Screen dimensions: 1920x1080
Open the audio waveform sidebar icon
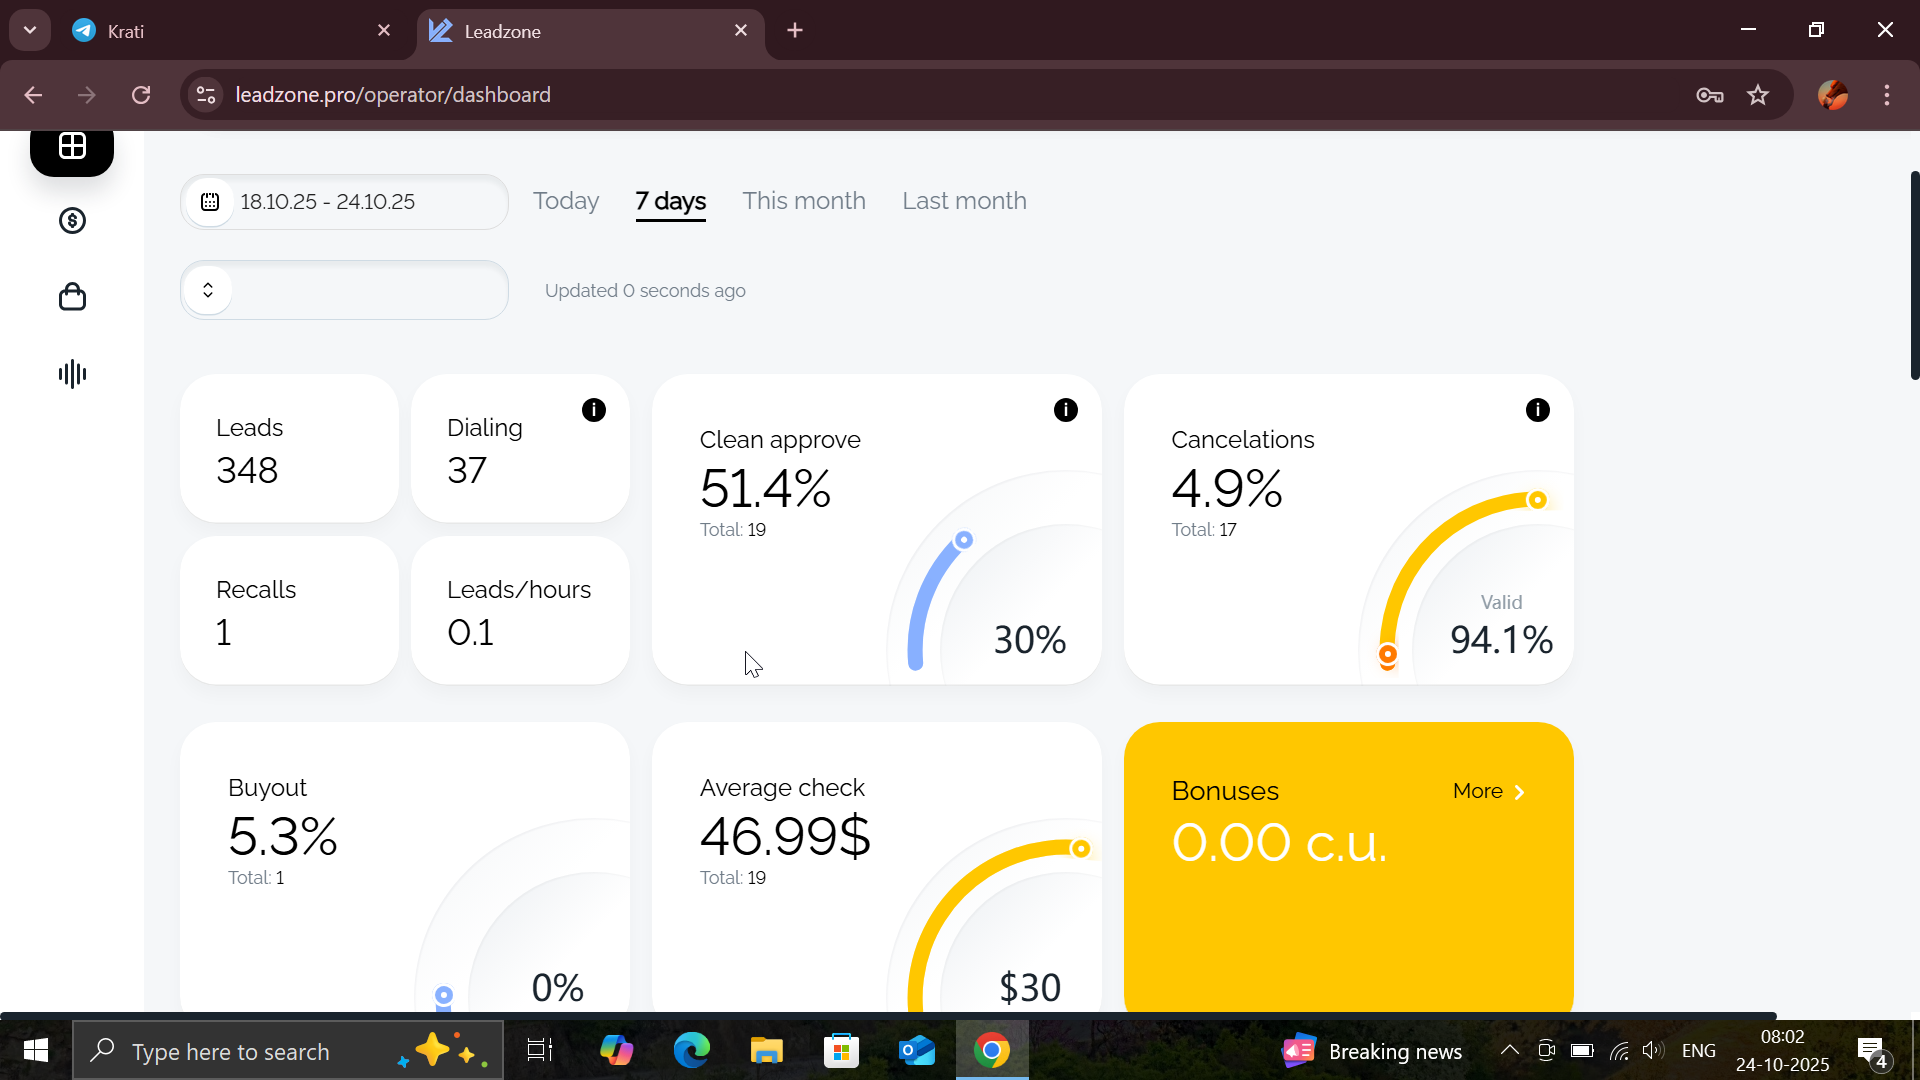72,374
